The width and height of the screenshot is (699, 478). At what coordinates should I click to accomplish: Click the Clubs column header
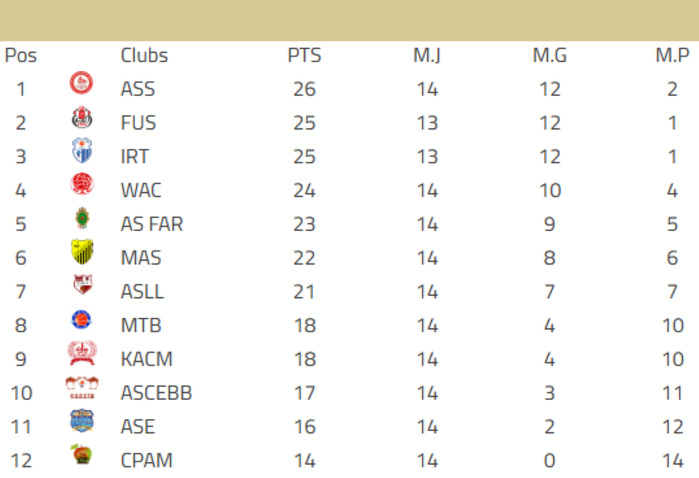[144, 56]
